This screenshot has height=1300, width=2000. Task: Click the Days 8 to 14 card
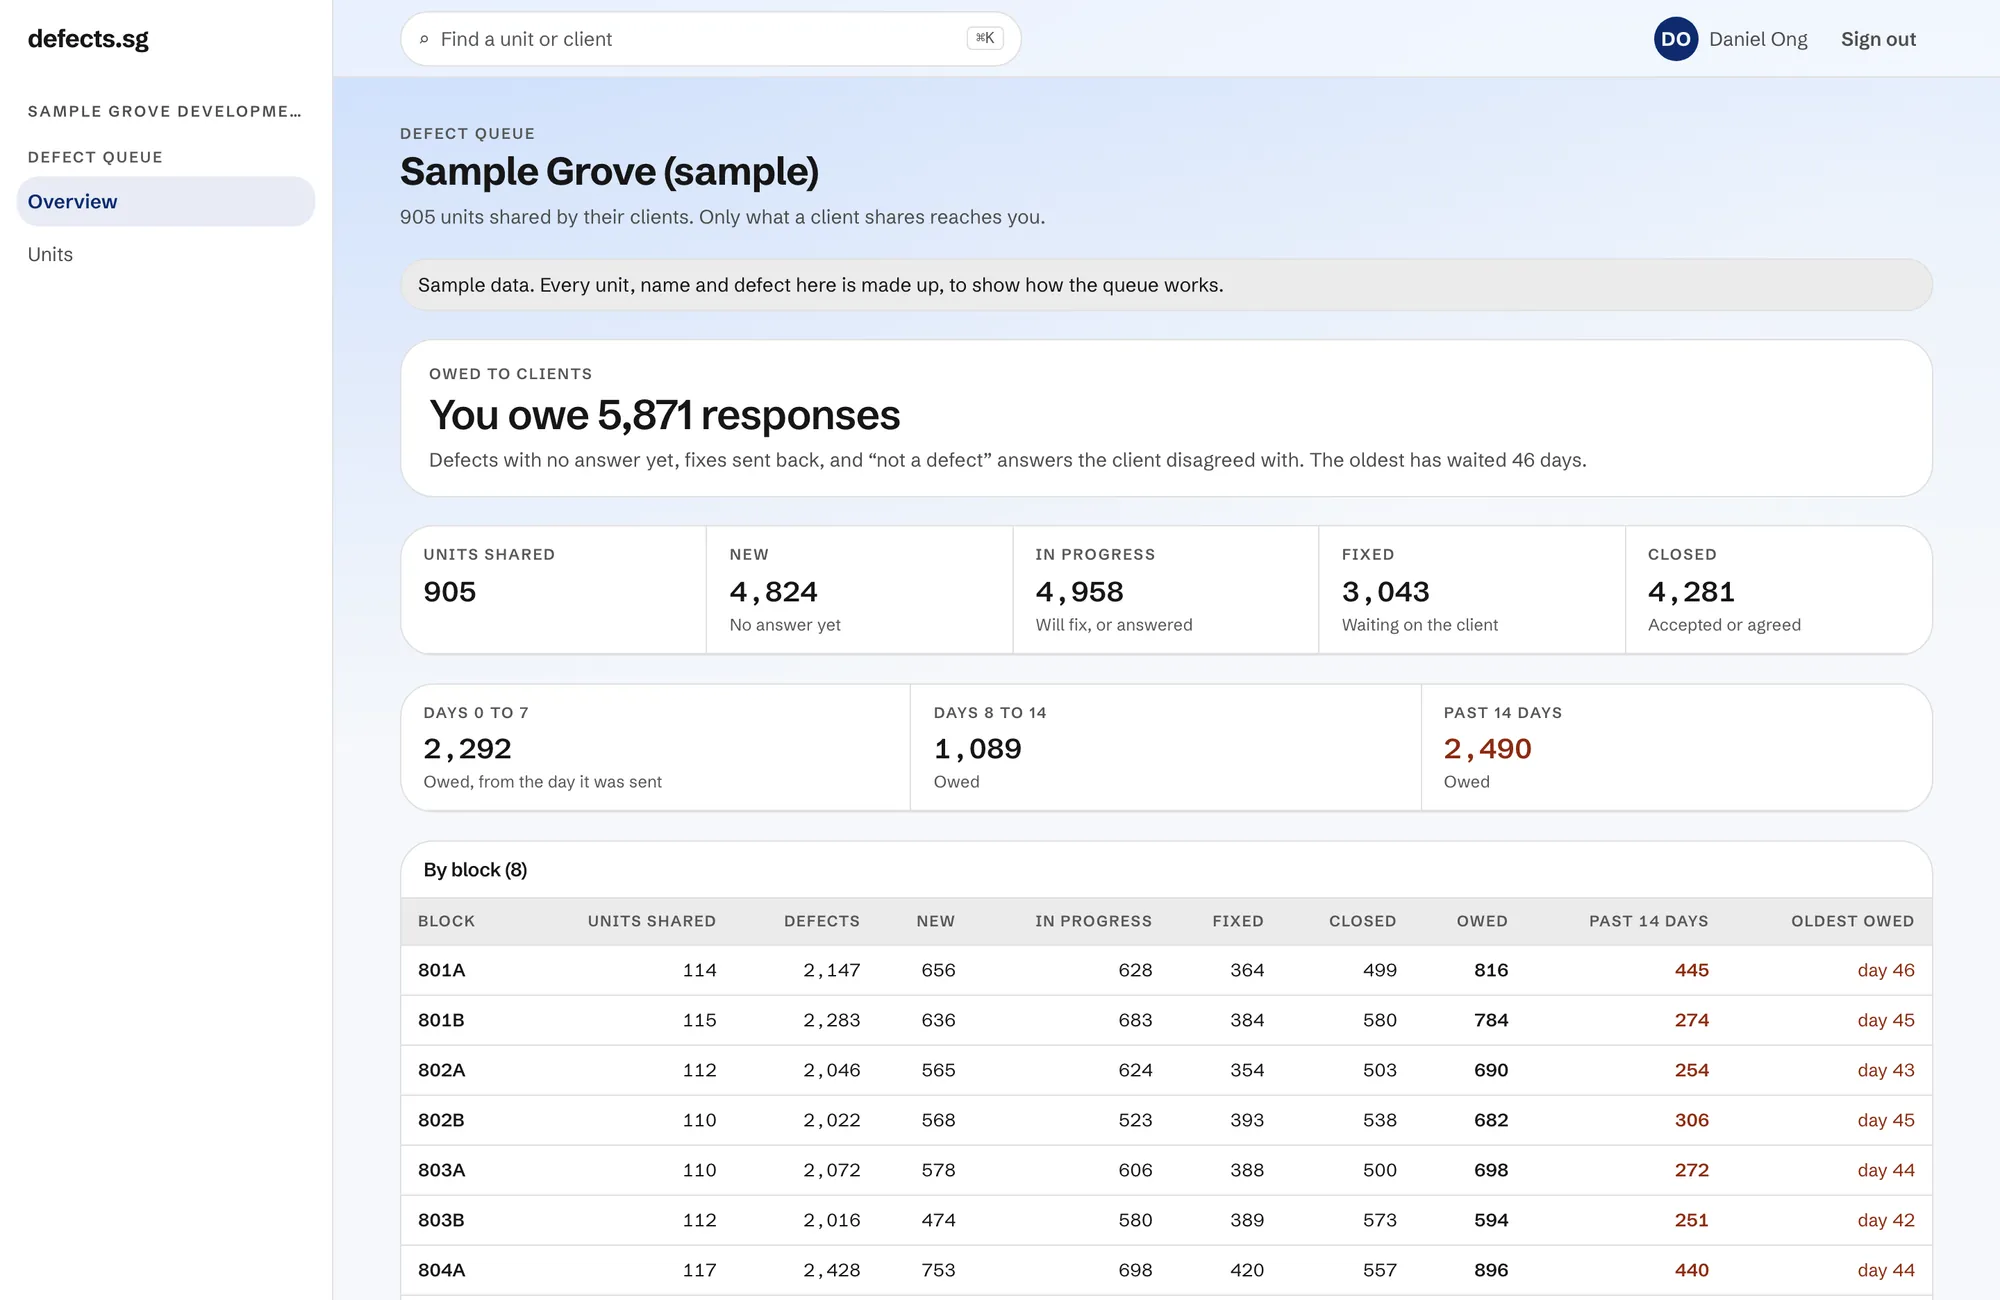pyautogui.click(x=1165, y=747)
